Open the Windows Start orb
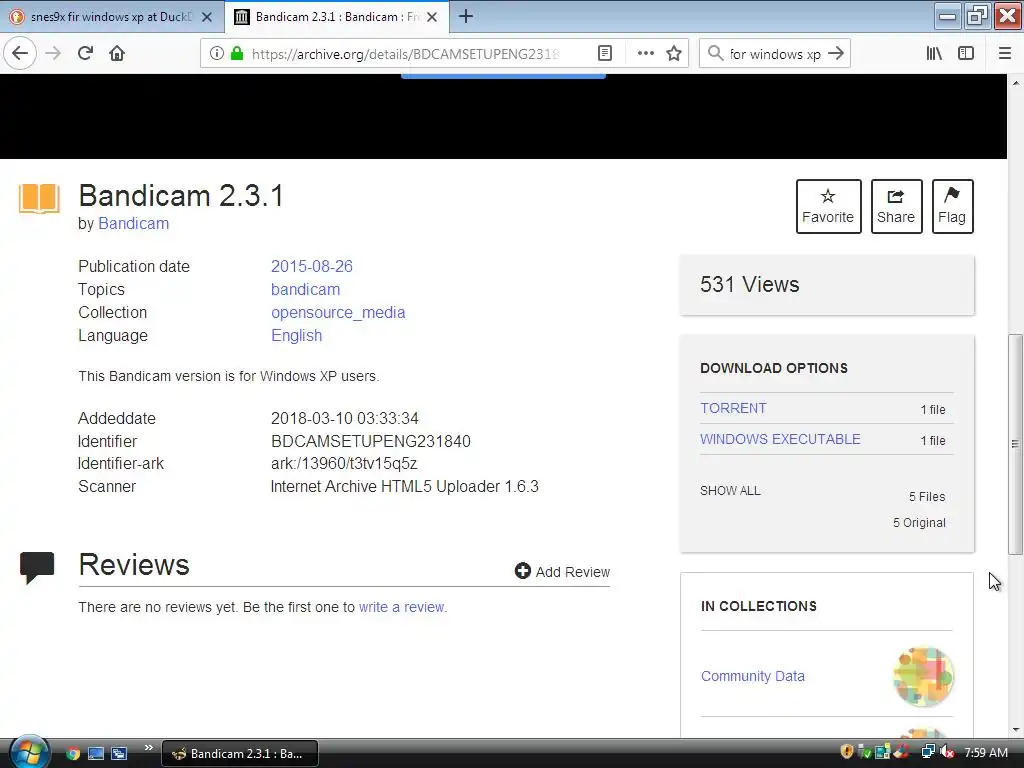The height and width of the screenshot is (768, 1024). (29, 752)
